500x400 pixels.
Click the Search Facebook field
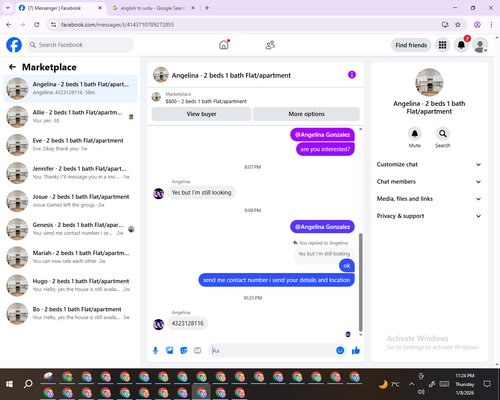(80, 45)
